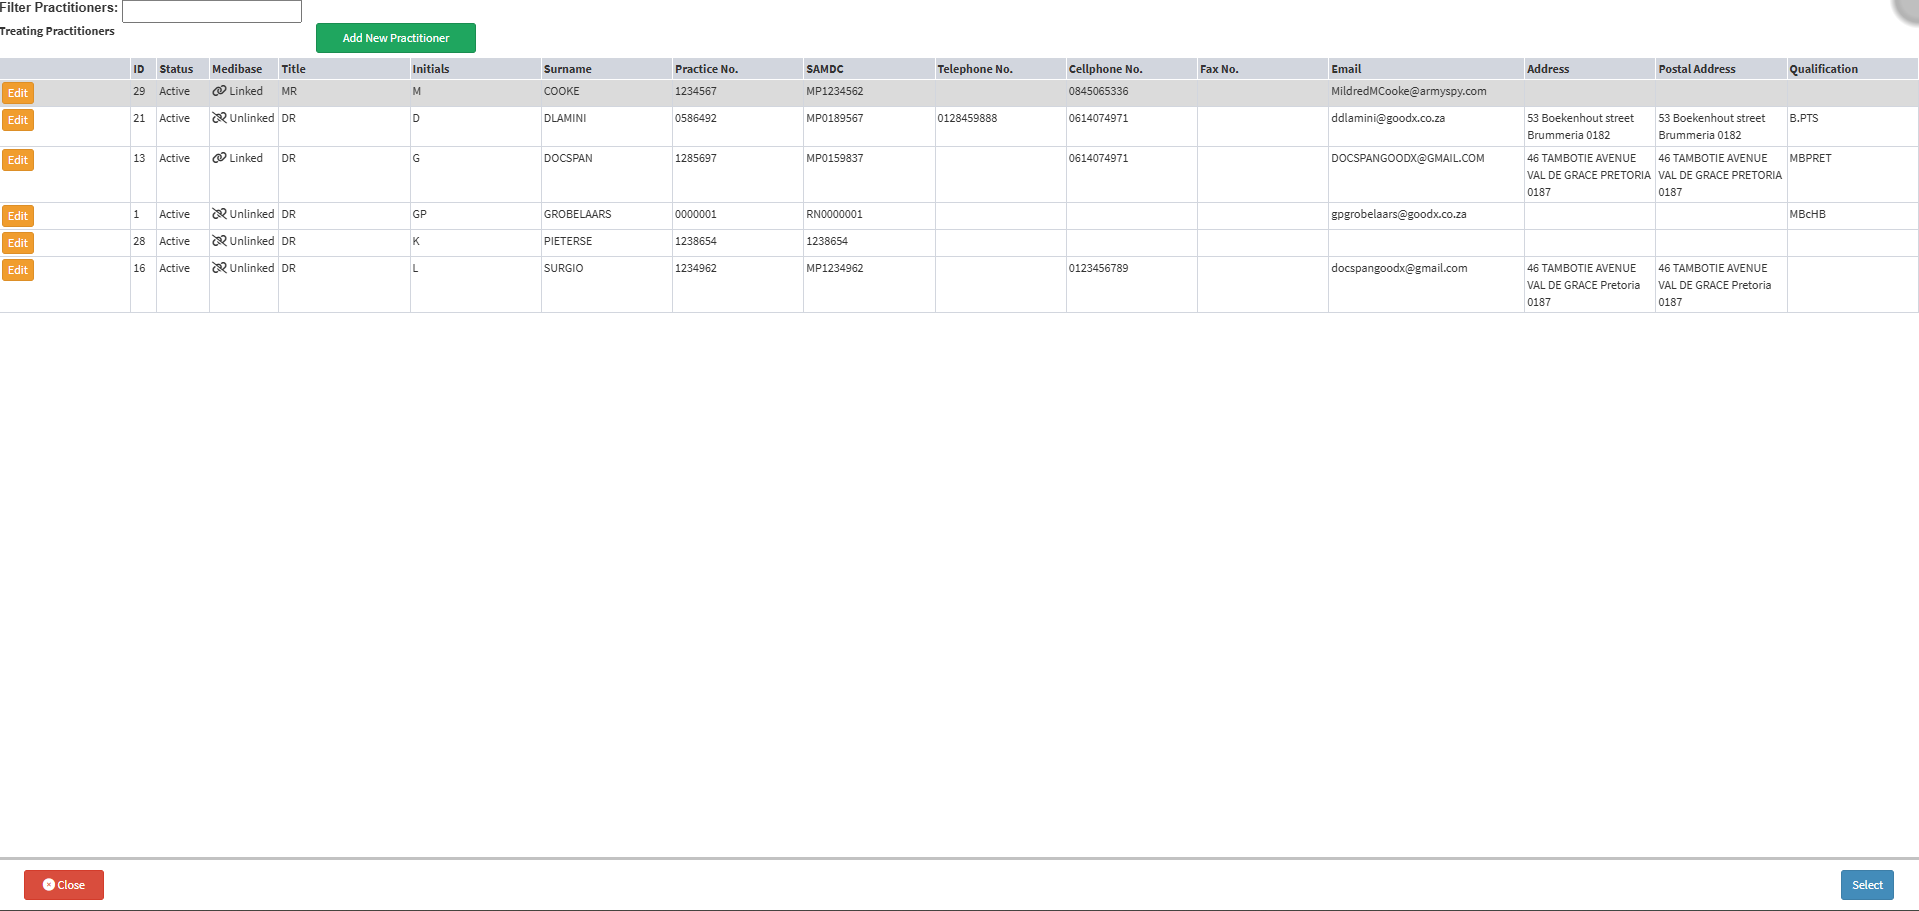
Task: Edit the GROBELAARS practitioner row
Action: [18, 216]
